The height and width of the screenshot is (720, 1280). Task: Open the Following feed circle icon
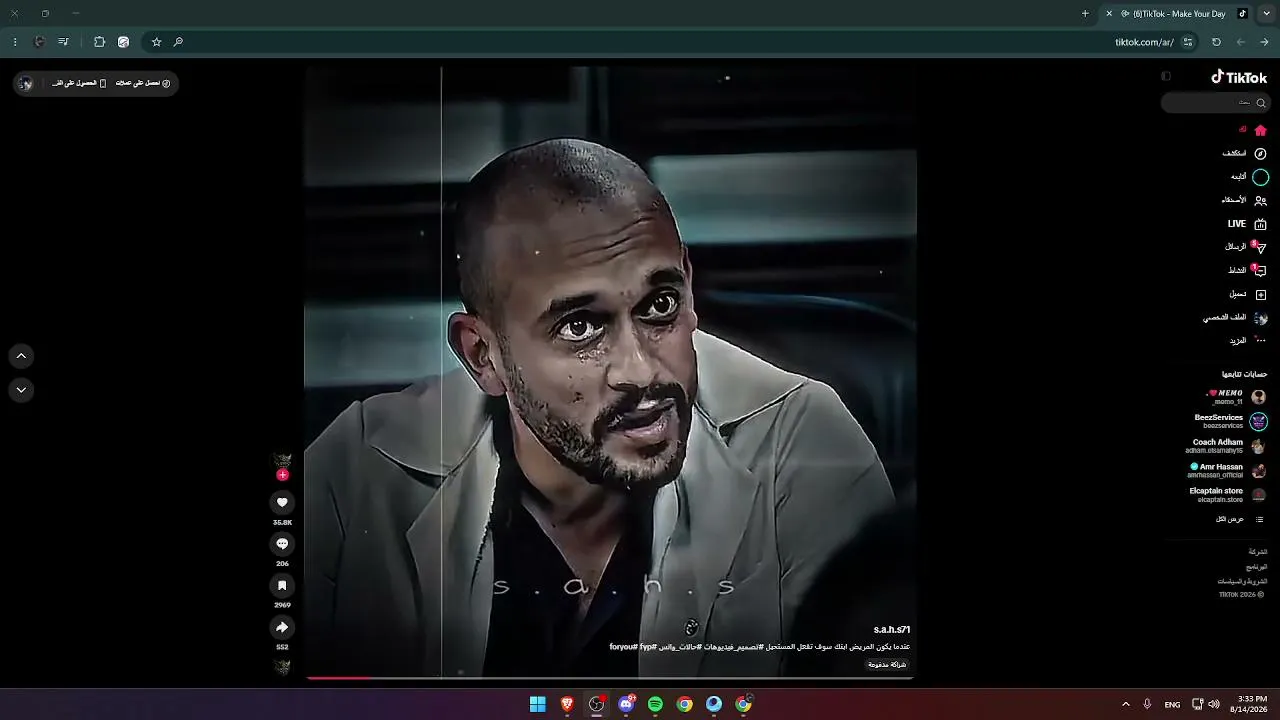click(x=1260, y=177)
